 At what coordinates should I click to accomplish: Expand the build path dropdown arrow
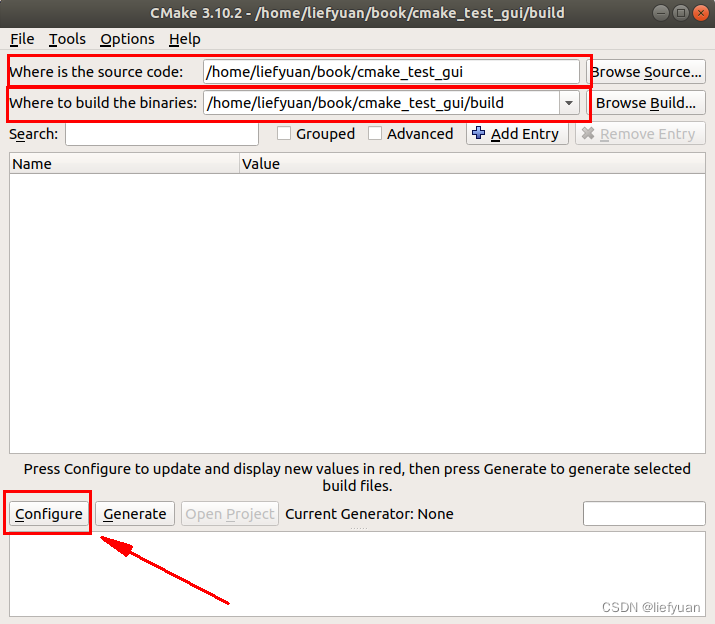pos(569,103)
